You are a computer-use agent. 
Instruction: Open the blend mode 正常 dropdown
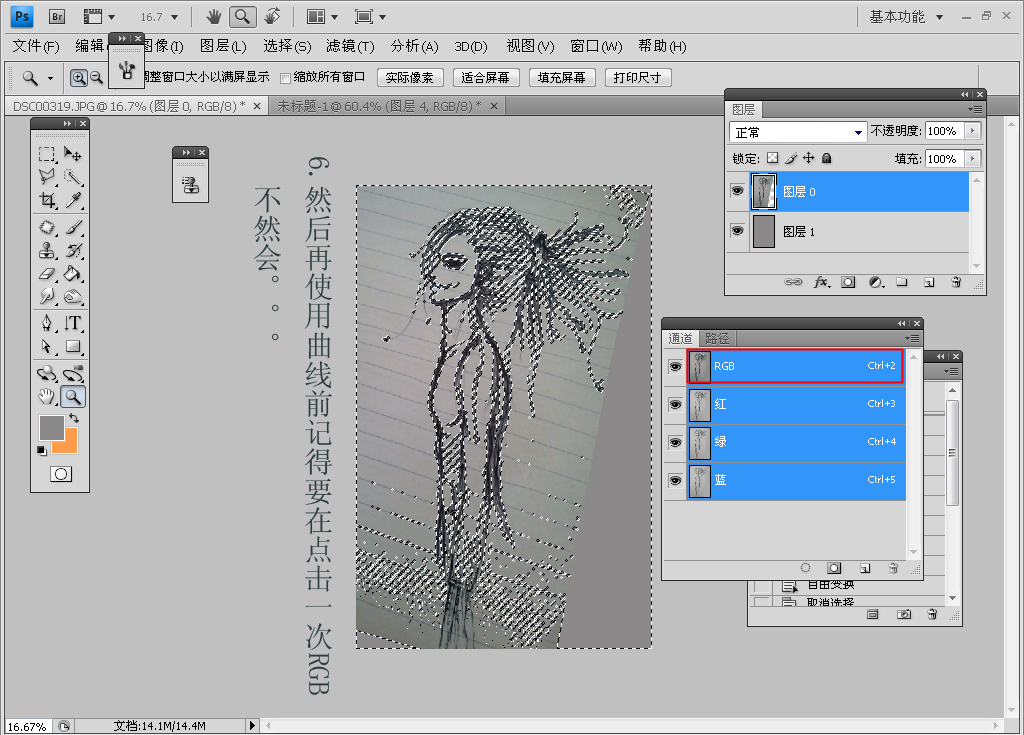(x=798, y=132)
